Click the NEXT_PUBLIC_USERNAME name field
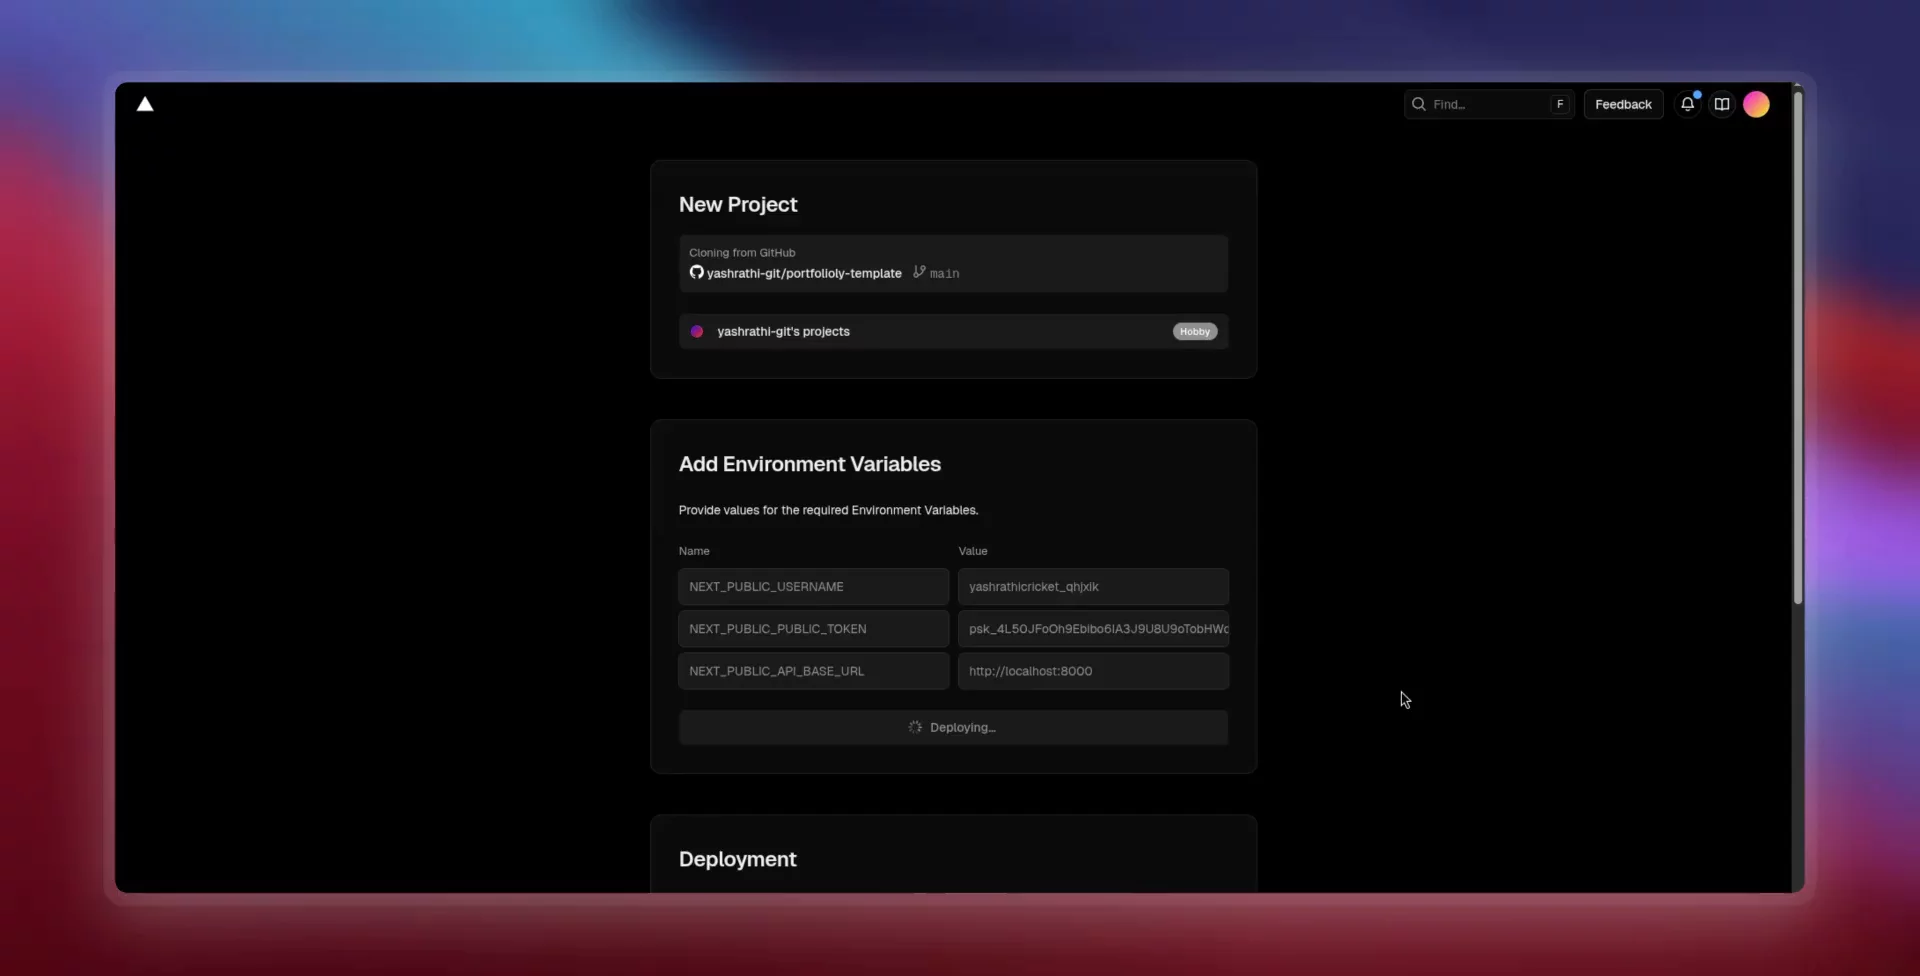This screenshot has height=976, width=1920. [813, 587]
